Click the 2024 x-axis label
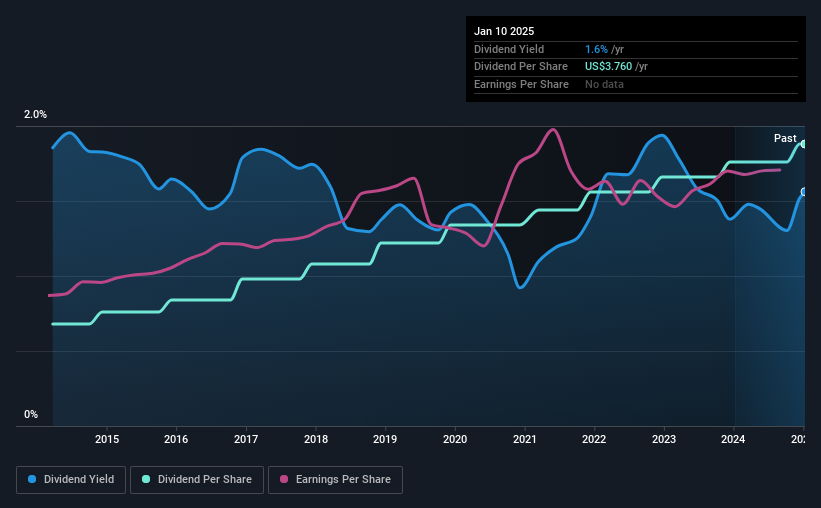This screenshot has height=508, width=821. point(733,439)
